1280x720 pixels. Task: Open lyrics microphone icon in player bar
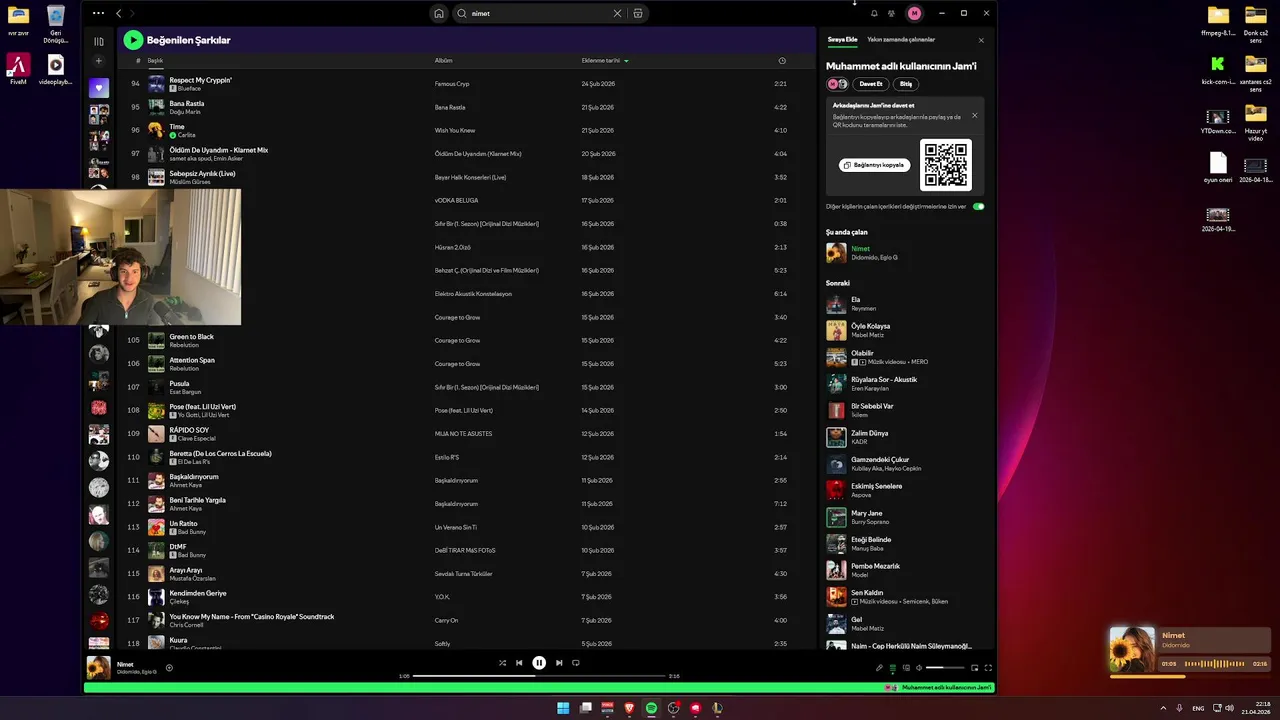[879, 668]
